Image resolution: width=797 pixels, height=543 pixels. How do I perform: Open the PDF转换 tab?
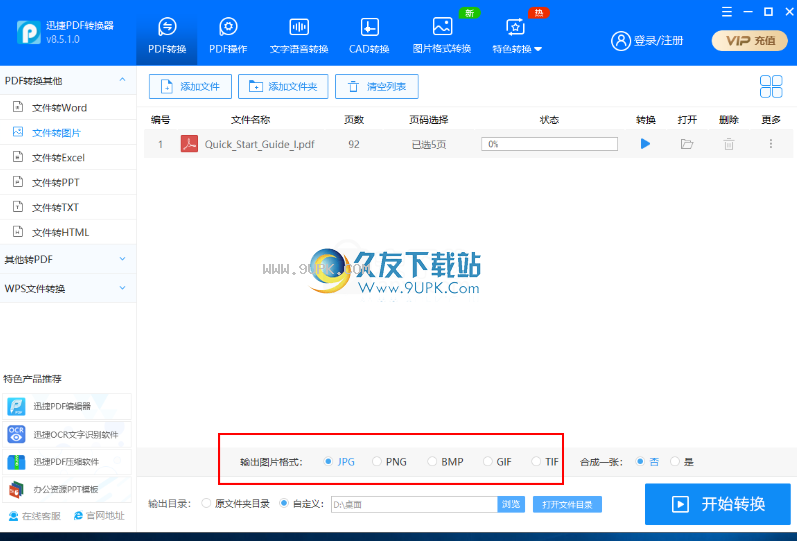[x=167, y=35]
